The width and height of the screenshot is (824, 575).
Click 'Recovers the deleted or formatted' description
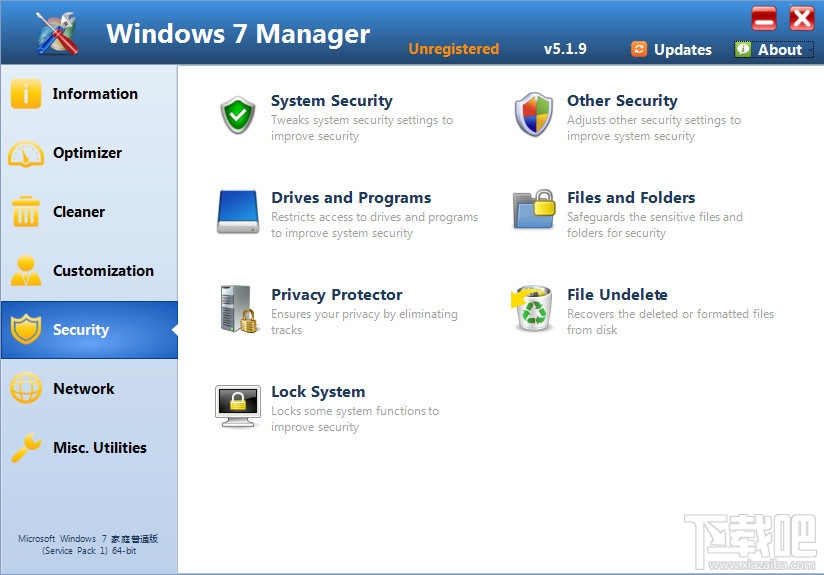point(670,322)
